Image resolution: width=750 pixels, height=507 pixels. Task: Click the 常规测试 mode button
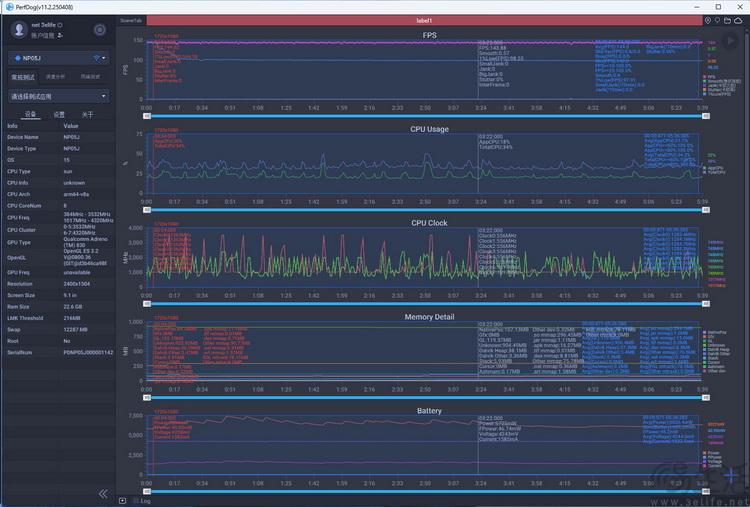[x=23, y=77]
